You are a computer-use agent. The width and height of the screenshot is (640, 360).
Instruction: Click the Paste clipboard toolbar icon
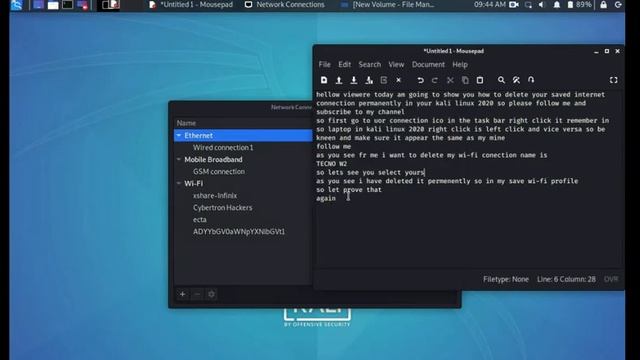coord(480,80)
